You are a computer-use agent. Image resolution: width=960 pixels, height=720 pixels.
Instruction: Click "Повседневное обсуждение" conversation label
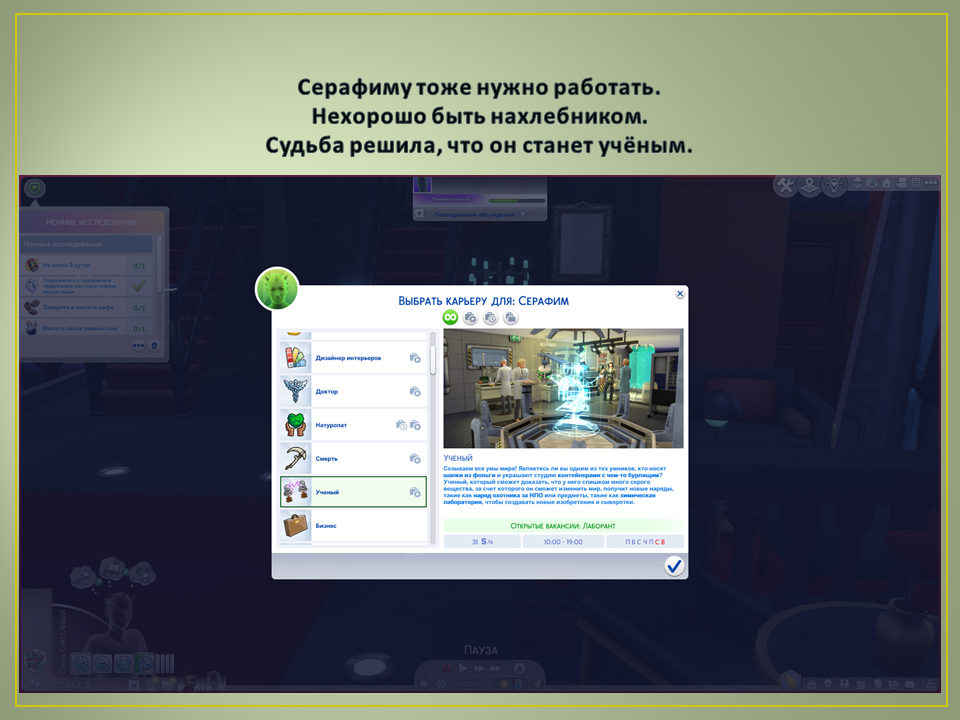474,214
